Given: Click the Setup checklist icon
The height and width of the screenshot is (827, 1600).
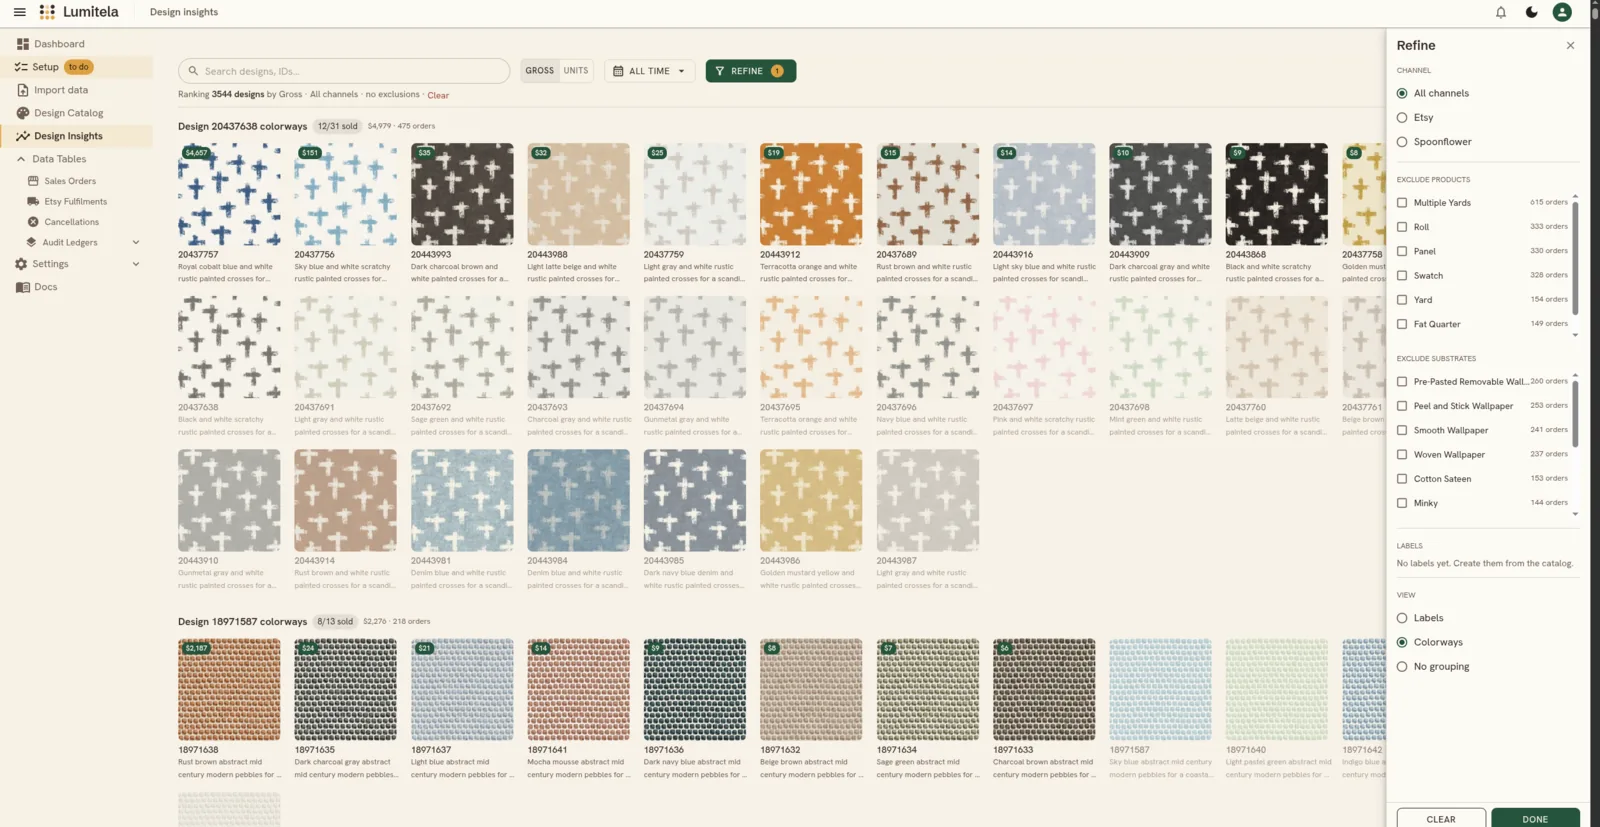Looking at the screenshot, I should click(x=21, y=67).
